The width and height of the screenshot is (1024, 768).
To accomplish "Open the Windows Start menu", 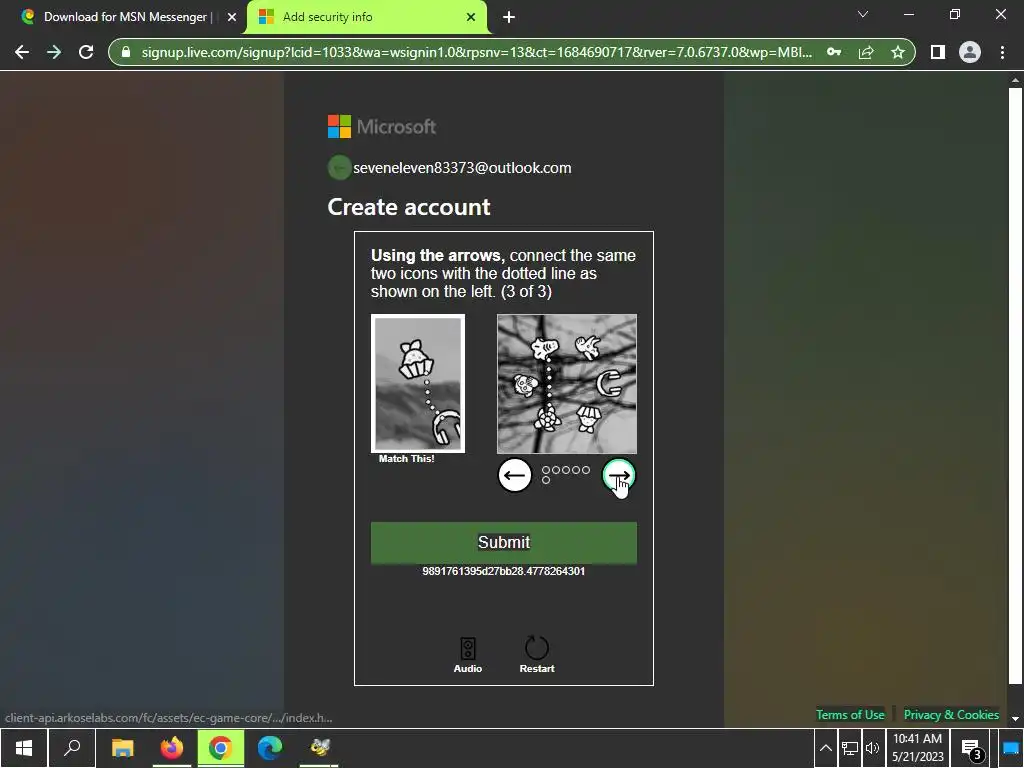I will (24, 748).
